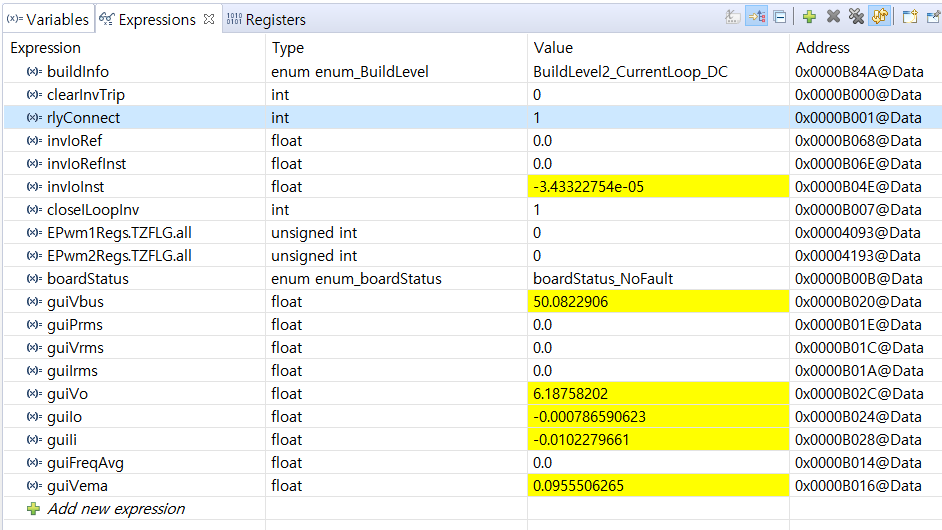Click the Collapse All toolbar icon
The image size is (942, 530).
(x=780, y=17)
